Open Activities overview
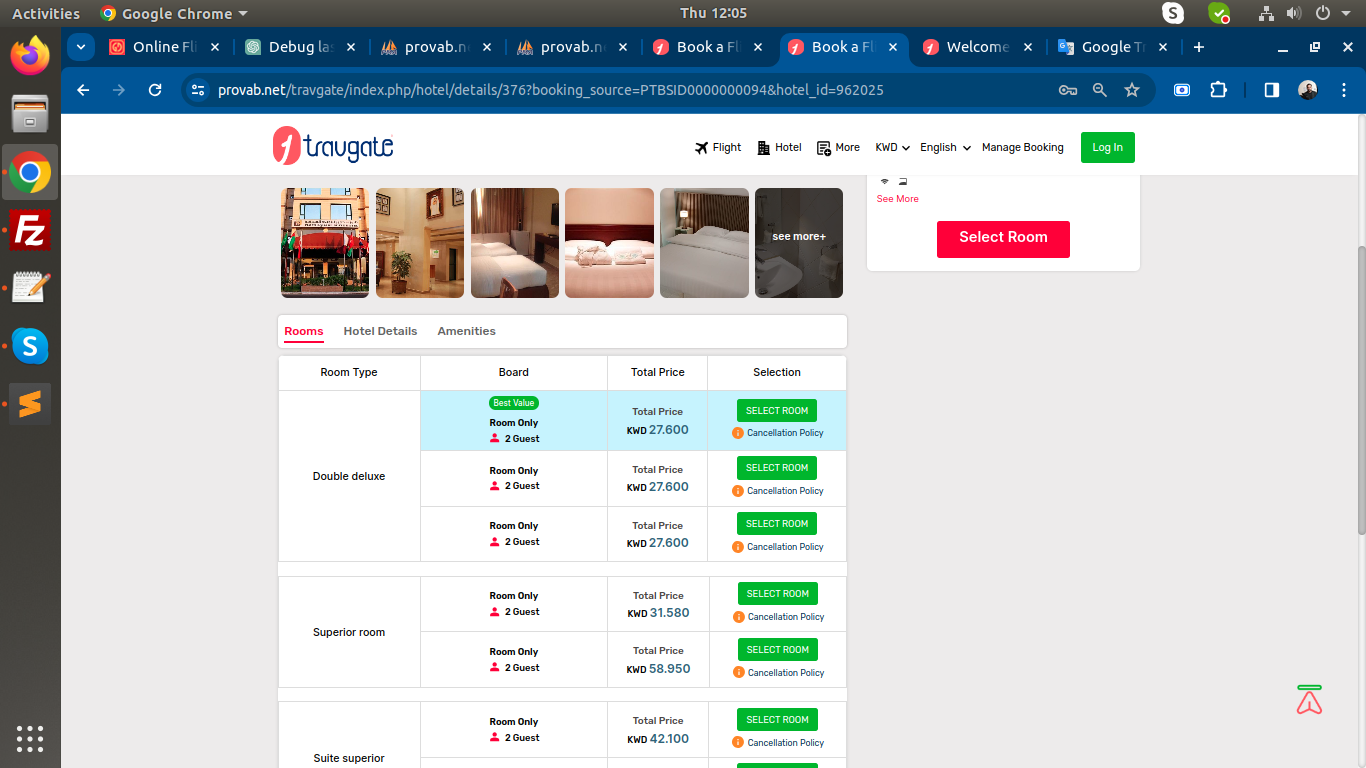The image size is (1366, 768). pos(46,13)
